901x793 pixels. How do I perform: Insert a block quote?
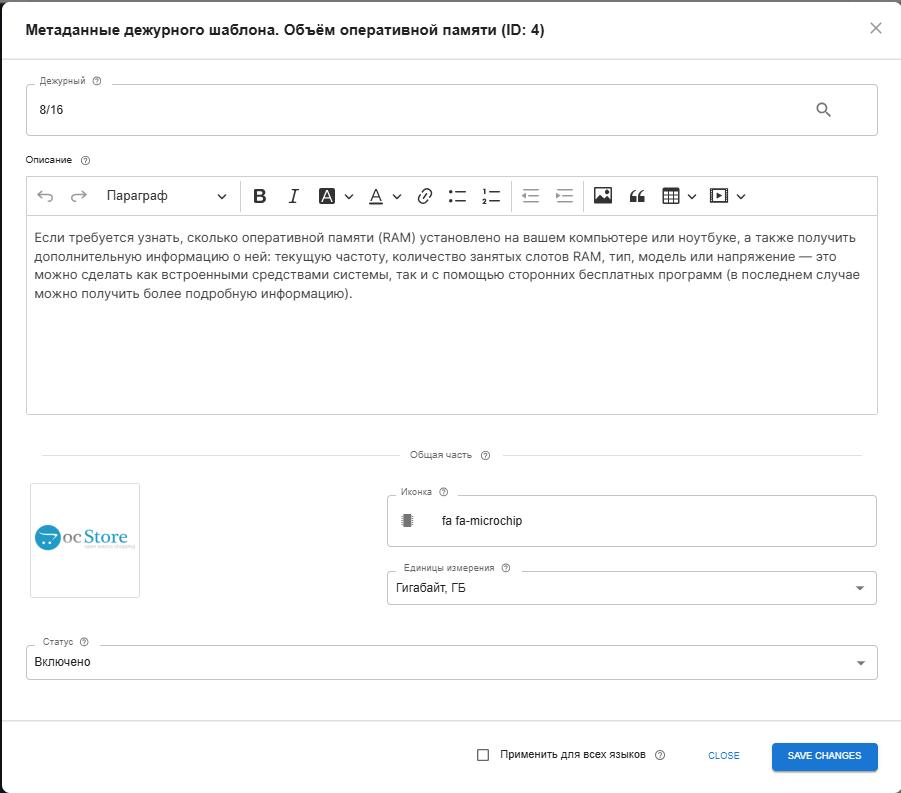pos(637,196)
